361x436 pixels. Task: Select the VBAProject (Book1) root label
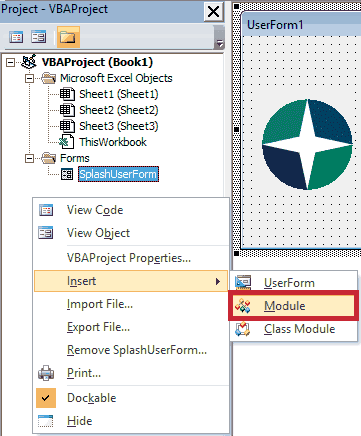(x=97, y=62)
